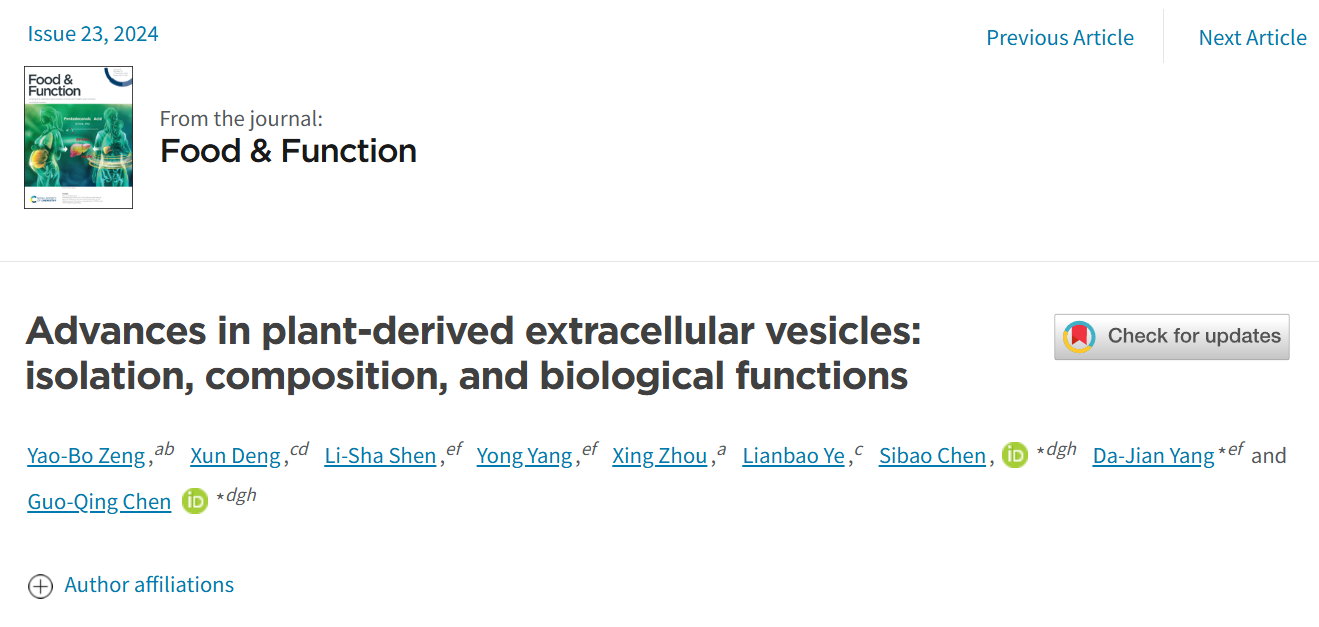Screen dimensions: 1319x627
Task: Click ORCID icon next to Sibao Chen
Action: click(x=1014, y=456)
